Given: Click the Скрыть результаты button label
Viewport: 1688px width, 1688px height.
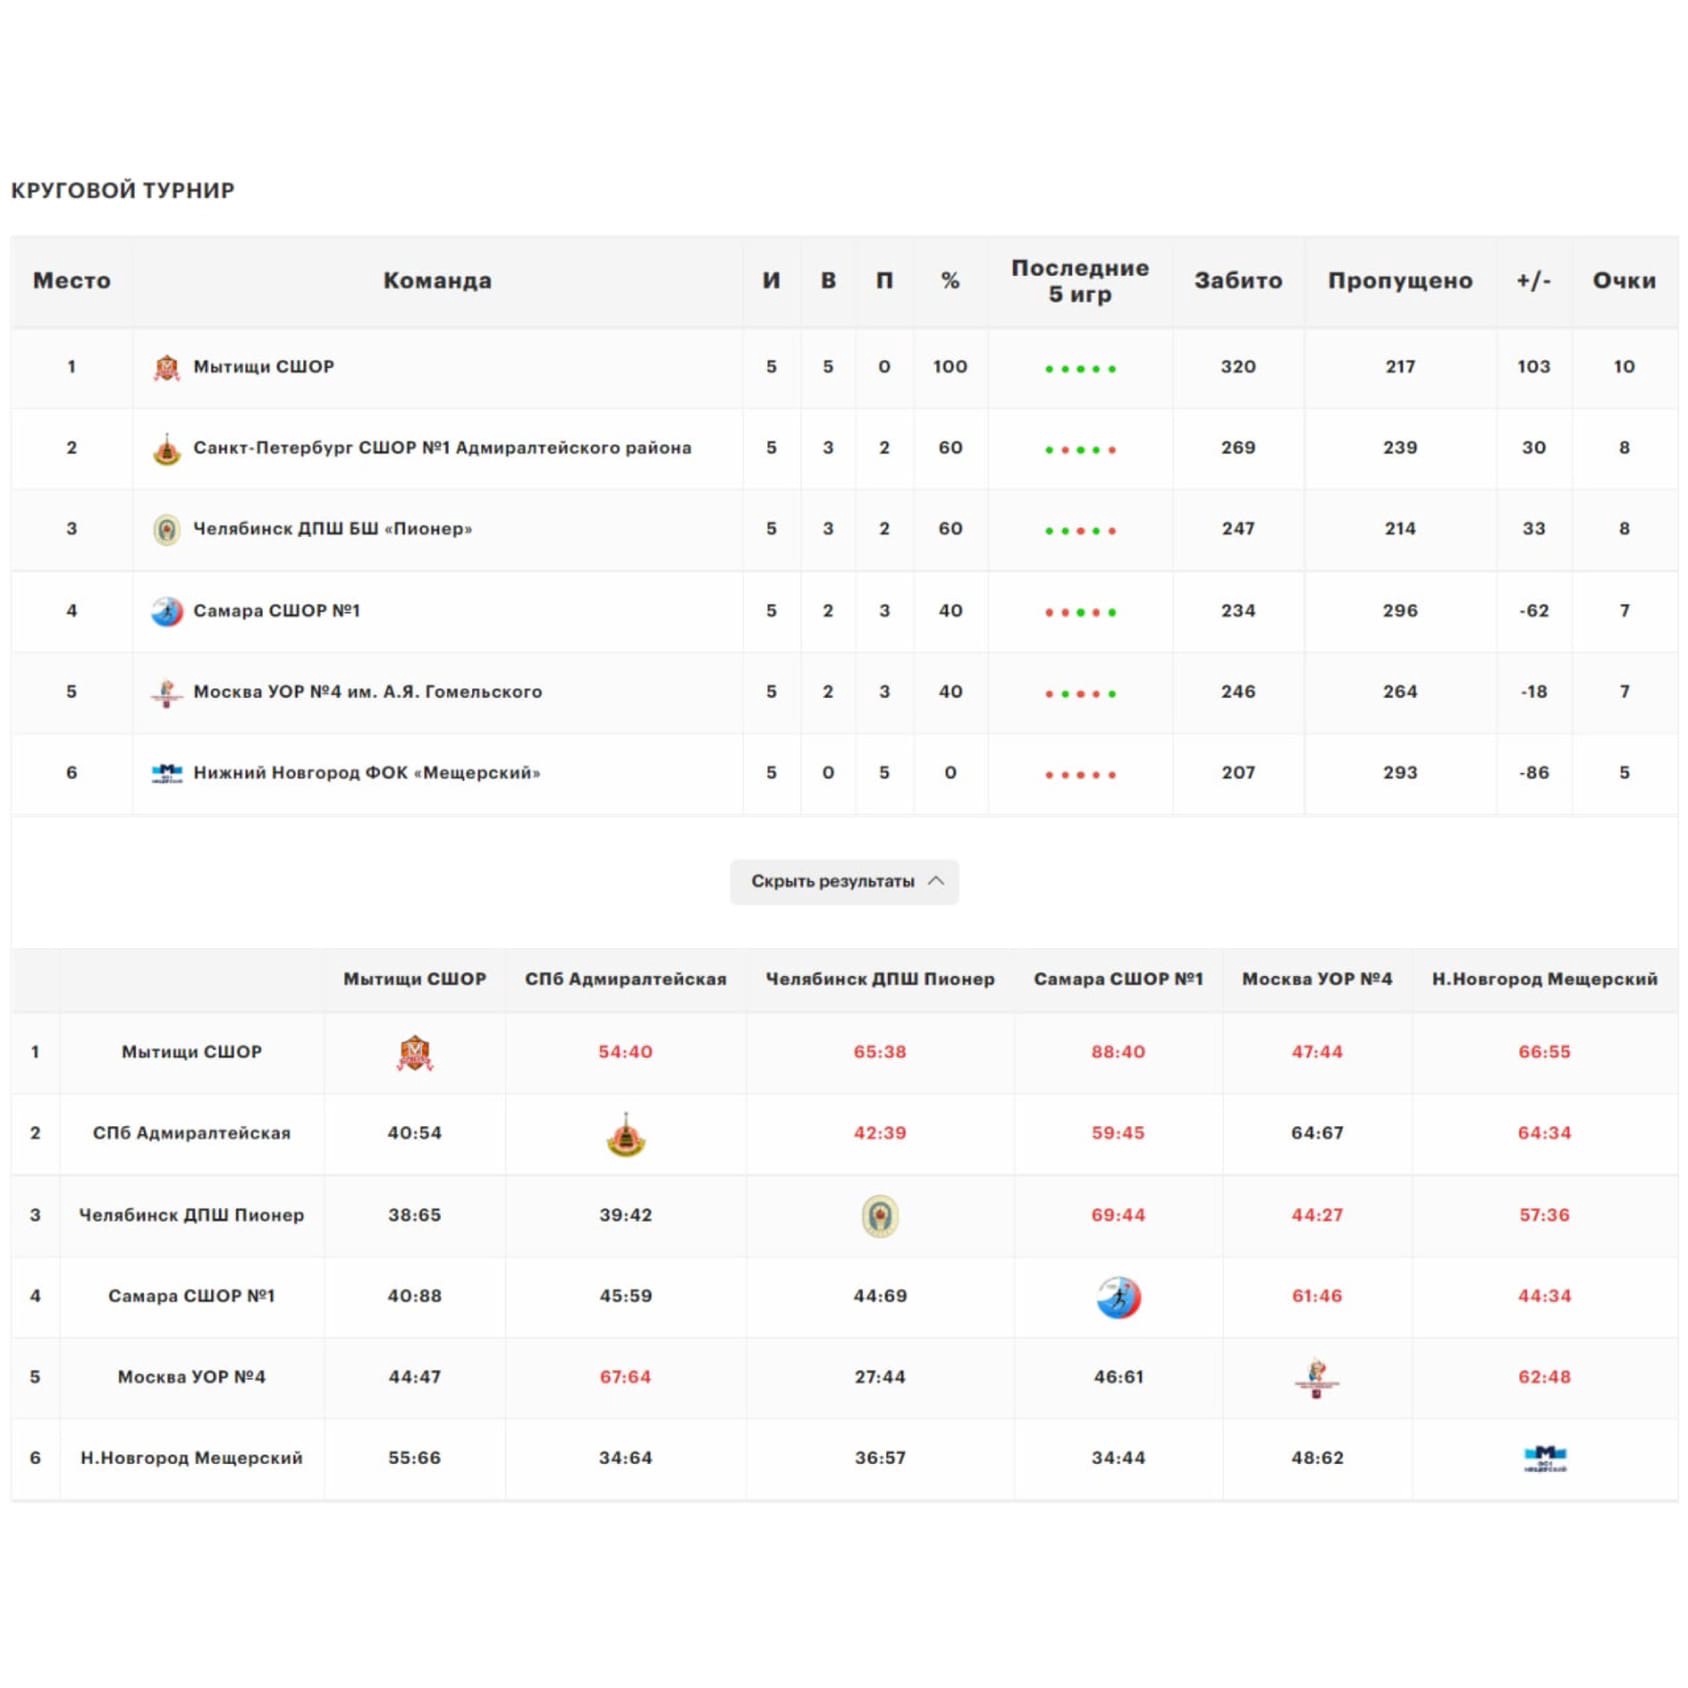Looking at the screenshot, I should pos(833,881).
